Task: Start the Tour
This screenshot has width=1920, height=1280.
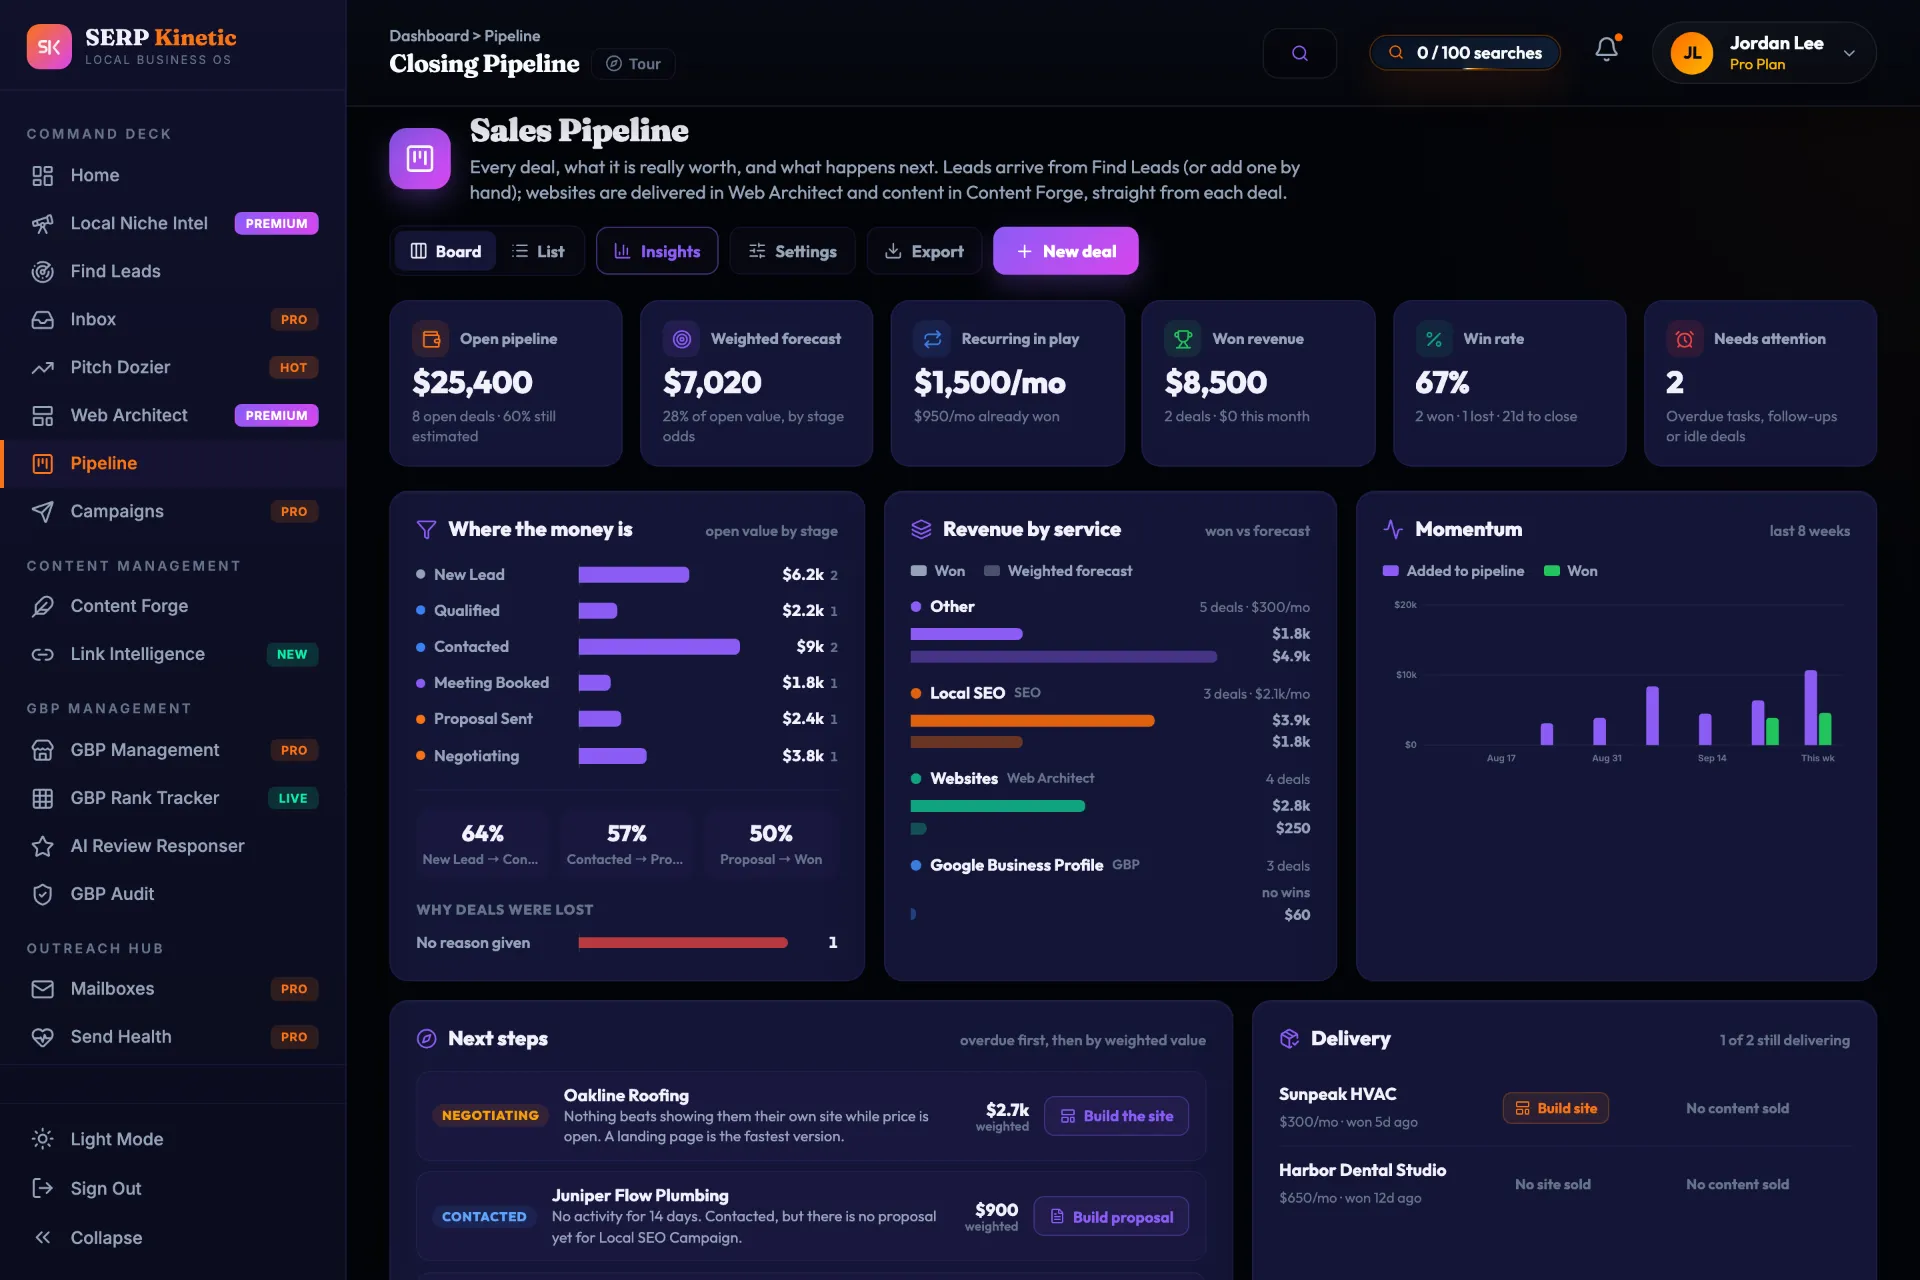Action: tap(633, 64)
